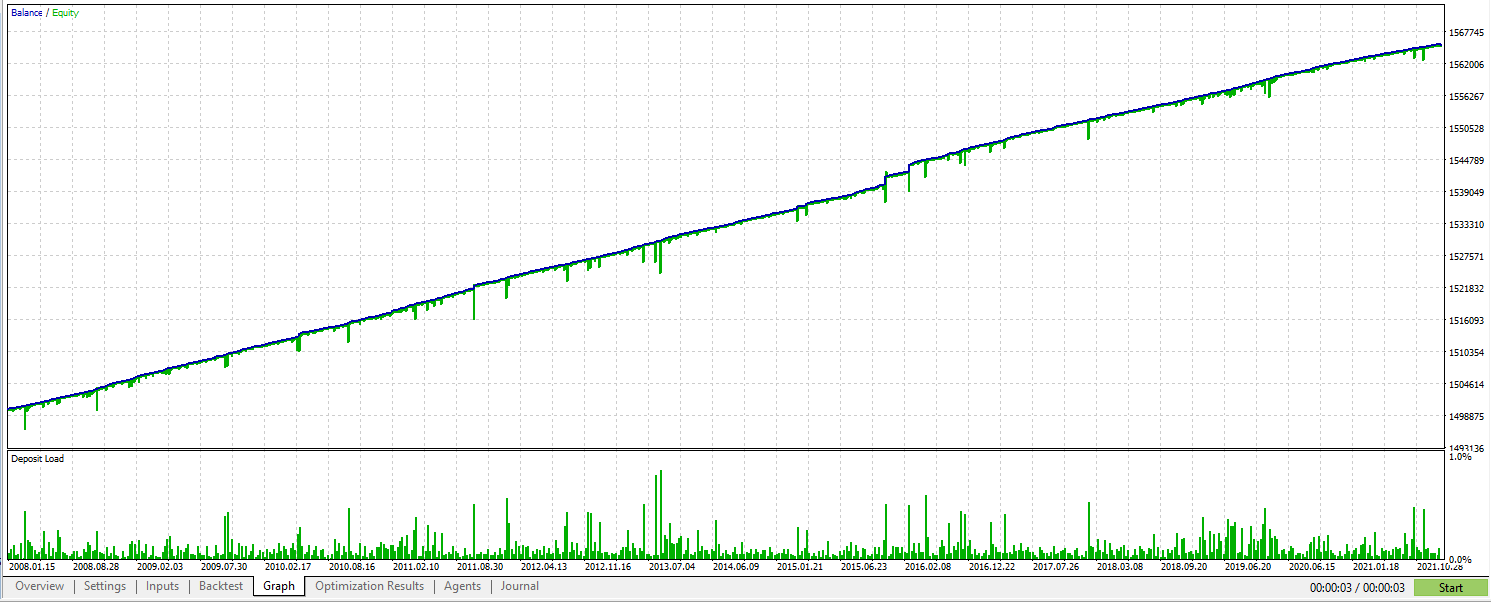View the Journal tab
This screenshot has height=603, width=1491.
point(520,587)
